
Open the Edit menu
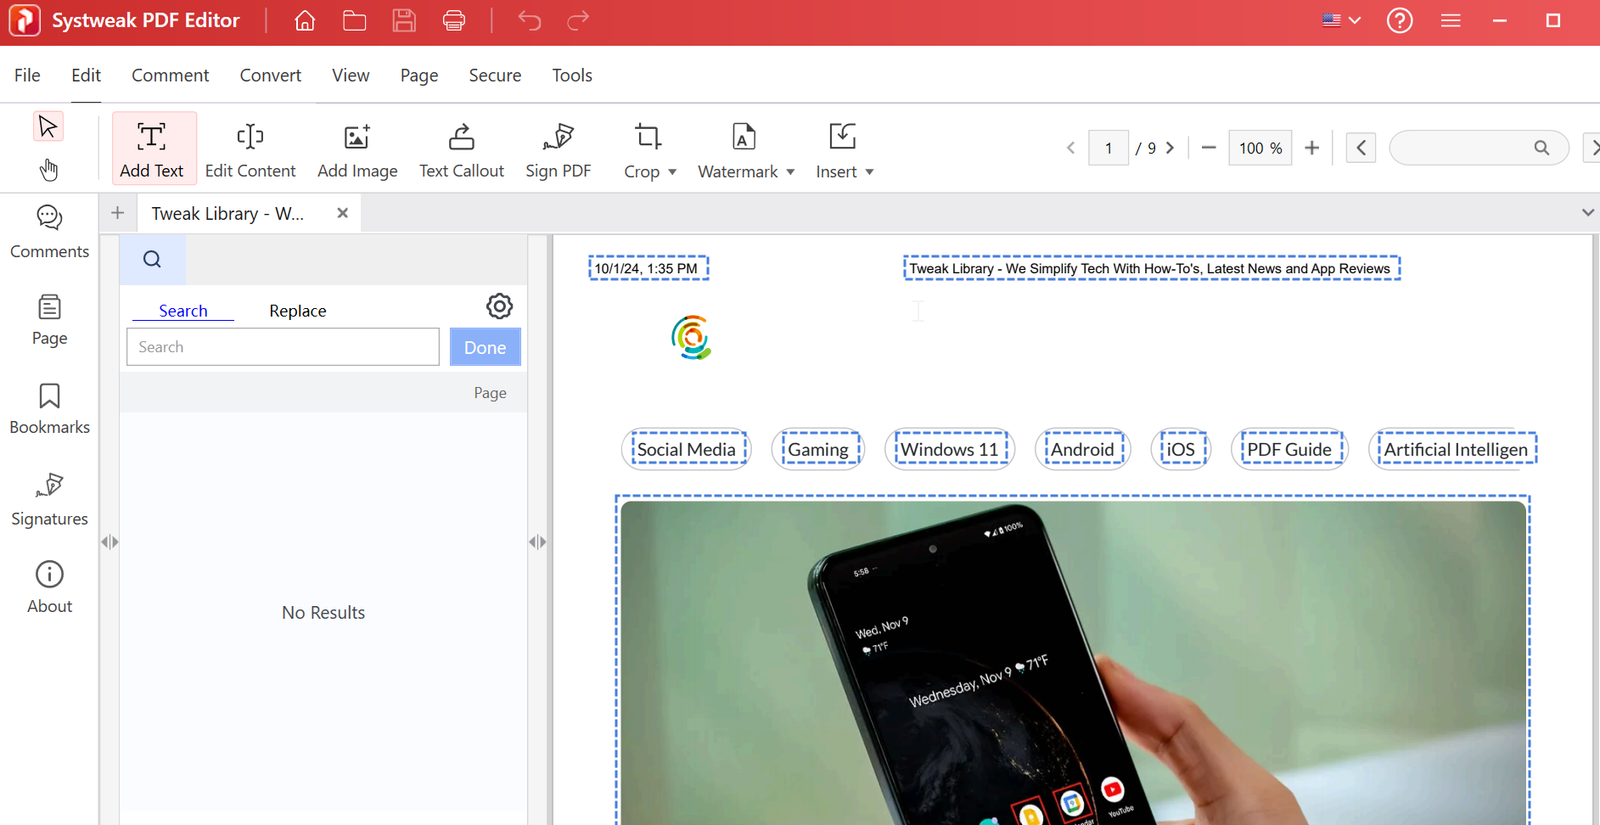pyautogui.click(x=86, y=75)
